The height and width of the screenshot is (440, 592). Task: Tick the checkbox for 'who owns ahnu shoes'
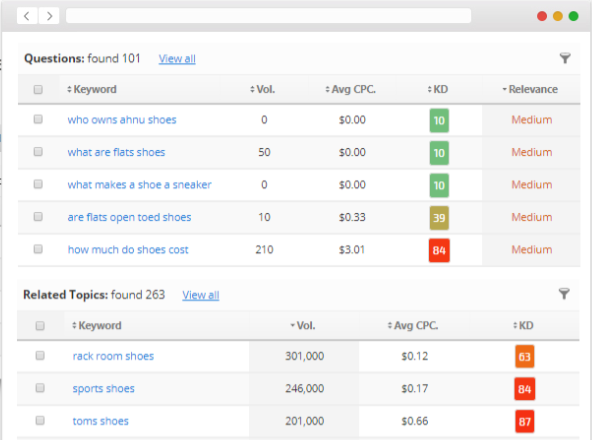click(x=38, y=119)
